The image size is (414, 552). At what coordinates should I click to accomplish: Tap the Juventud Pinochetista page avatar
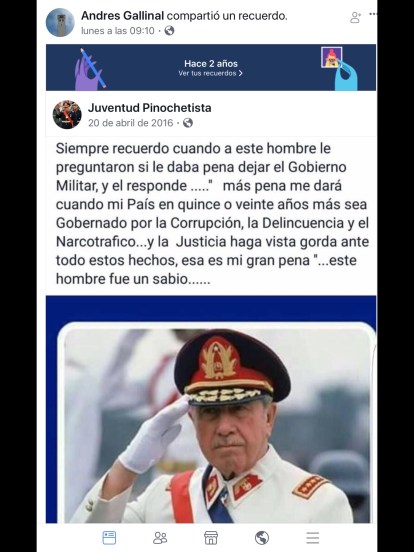(x=67, y=115)
